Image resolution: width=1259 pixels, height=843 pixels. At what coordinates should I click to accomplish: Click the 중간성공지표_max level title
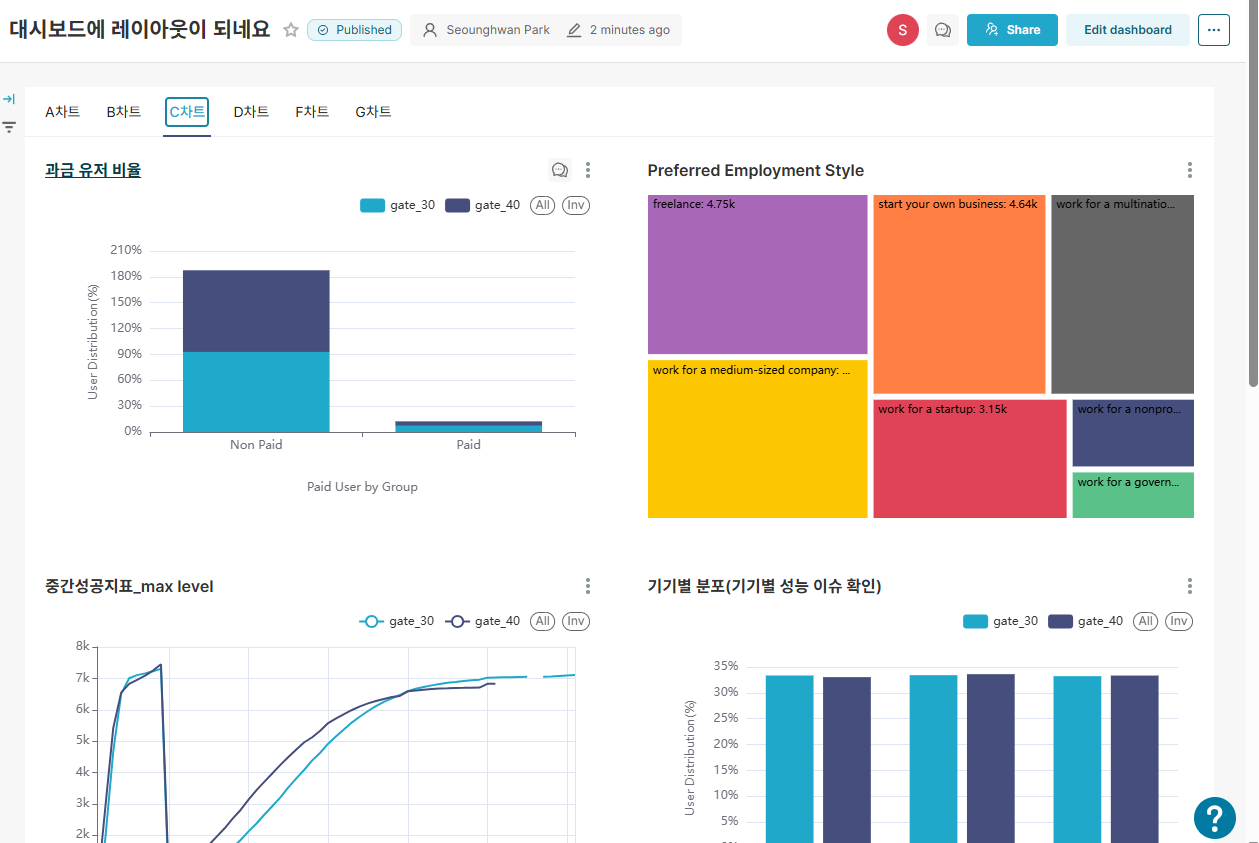[x=129, y=586]
